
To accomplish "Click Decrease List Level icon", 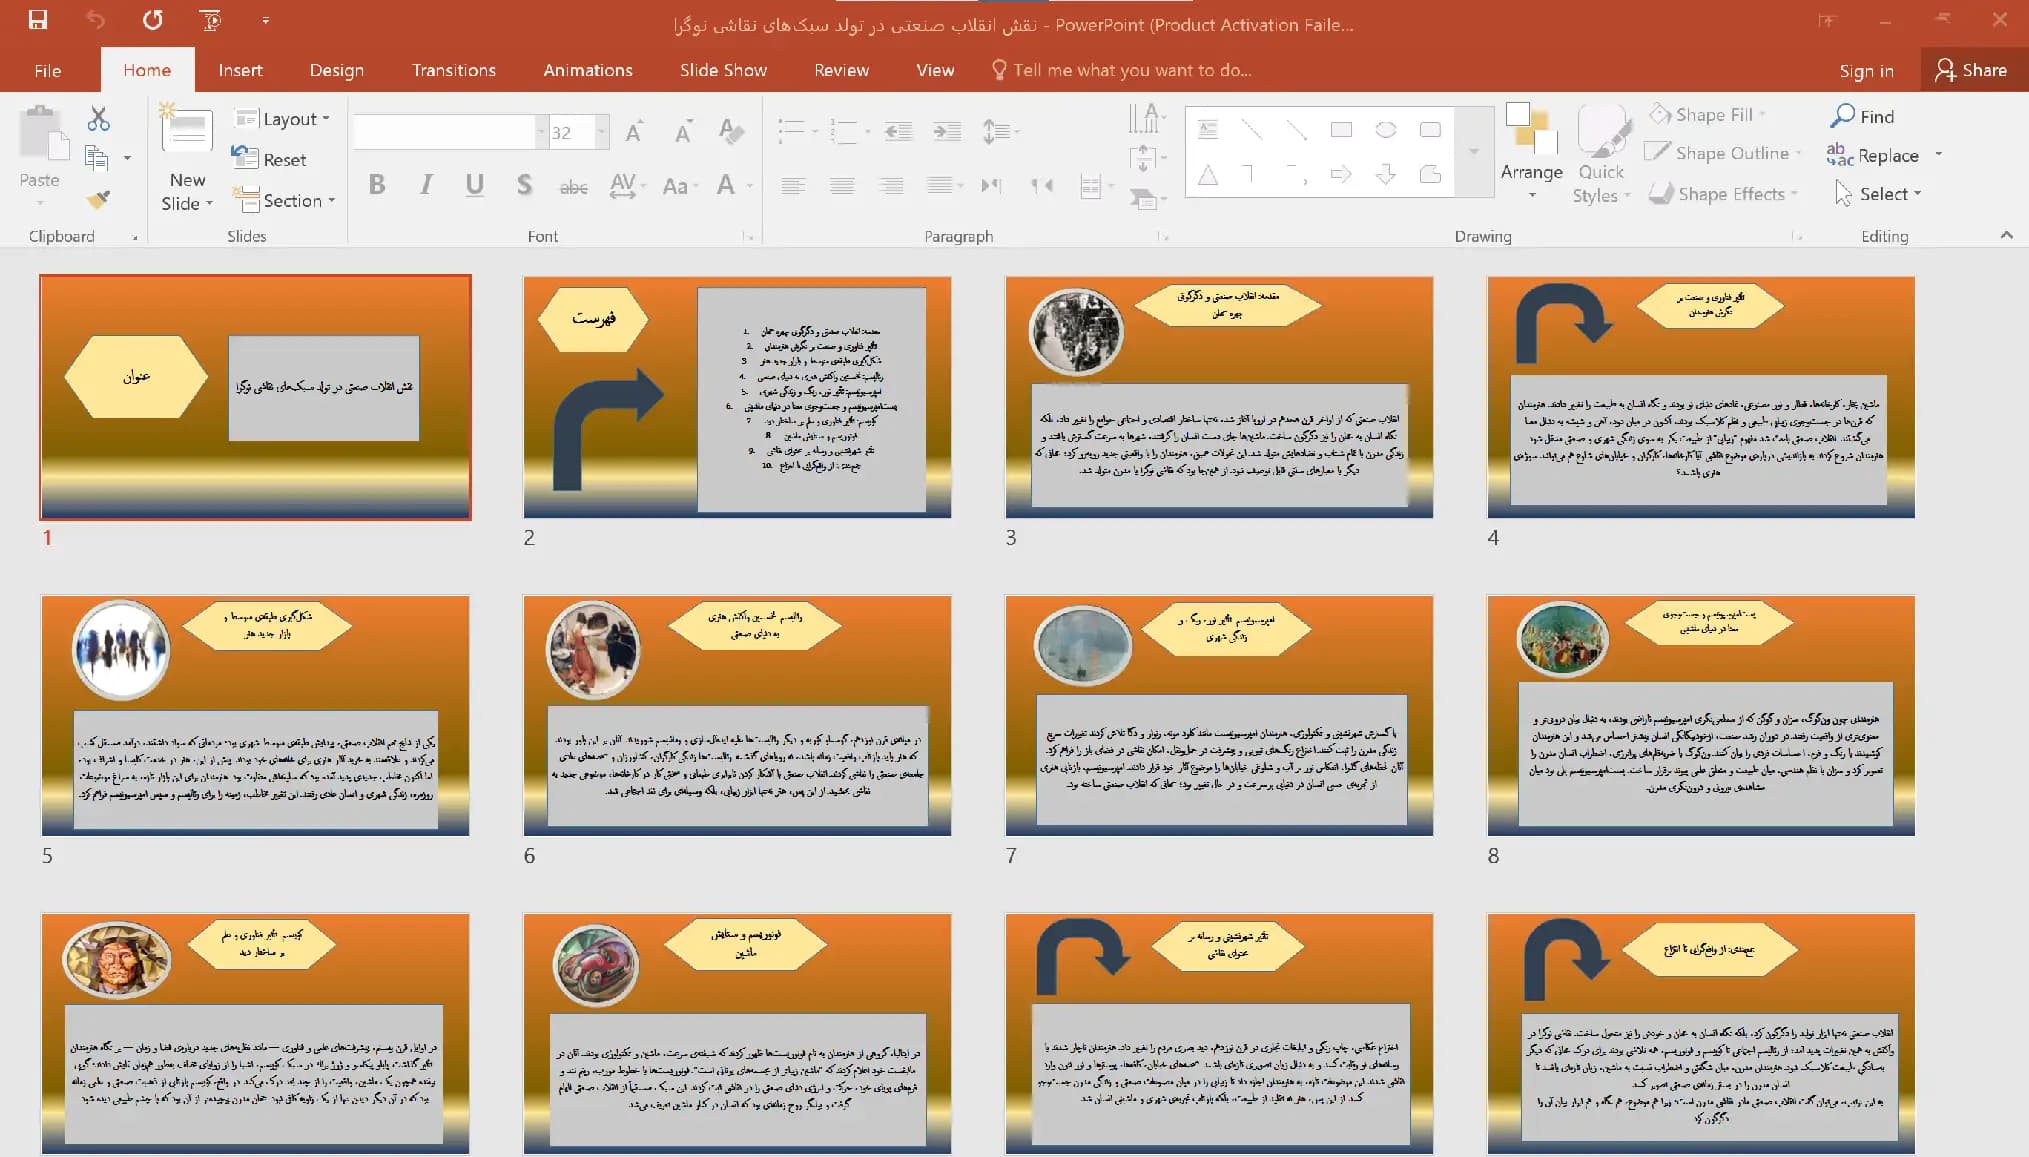I will click(898, 131).
